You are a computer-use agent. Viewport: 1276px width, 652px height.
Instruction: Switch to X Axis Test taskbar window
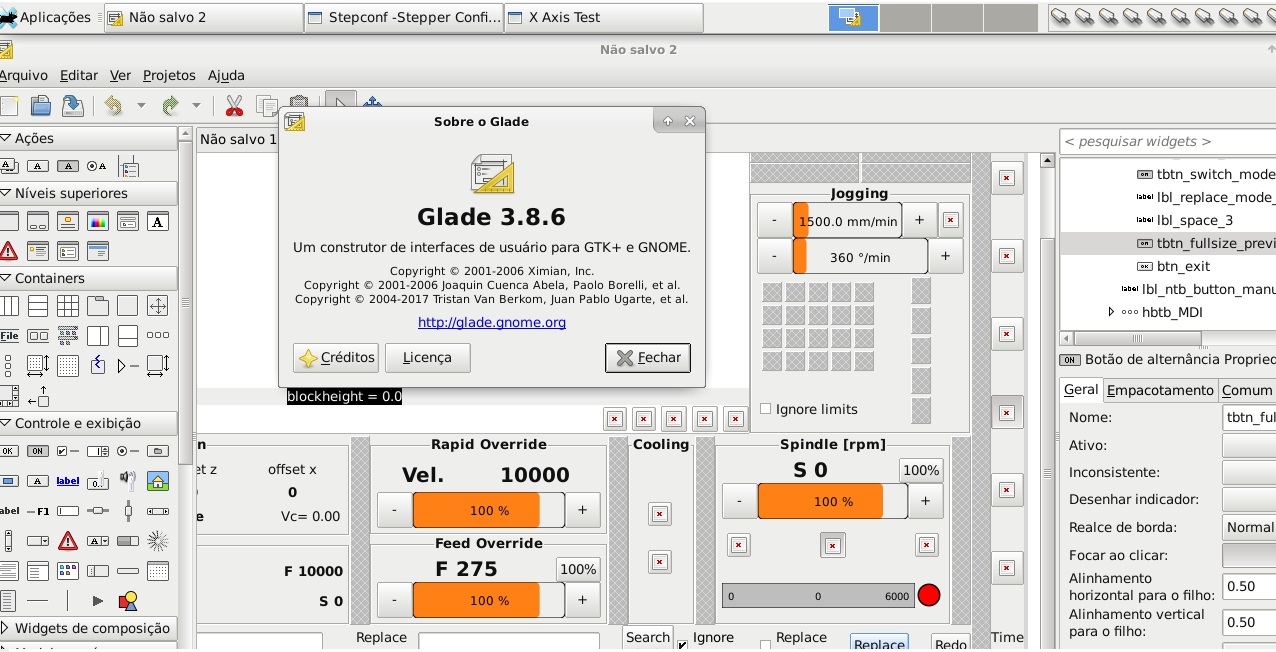(x=603, y=17)
